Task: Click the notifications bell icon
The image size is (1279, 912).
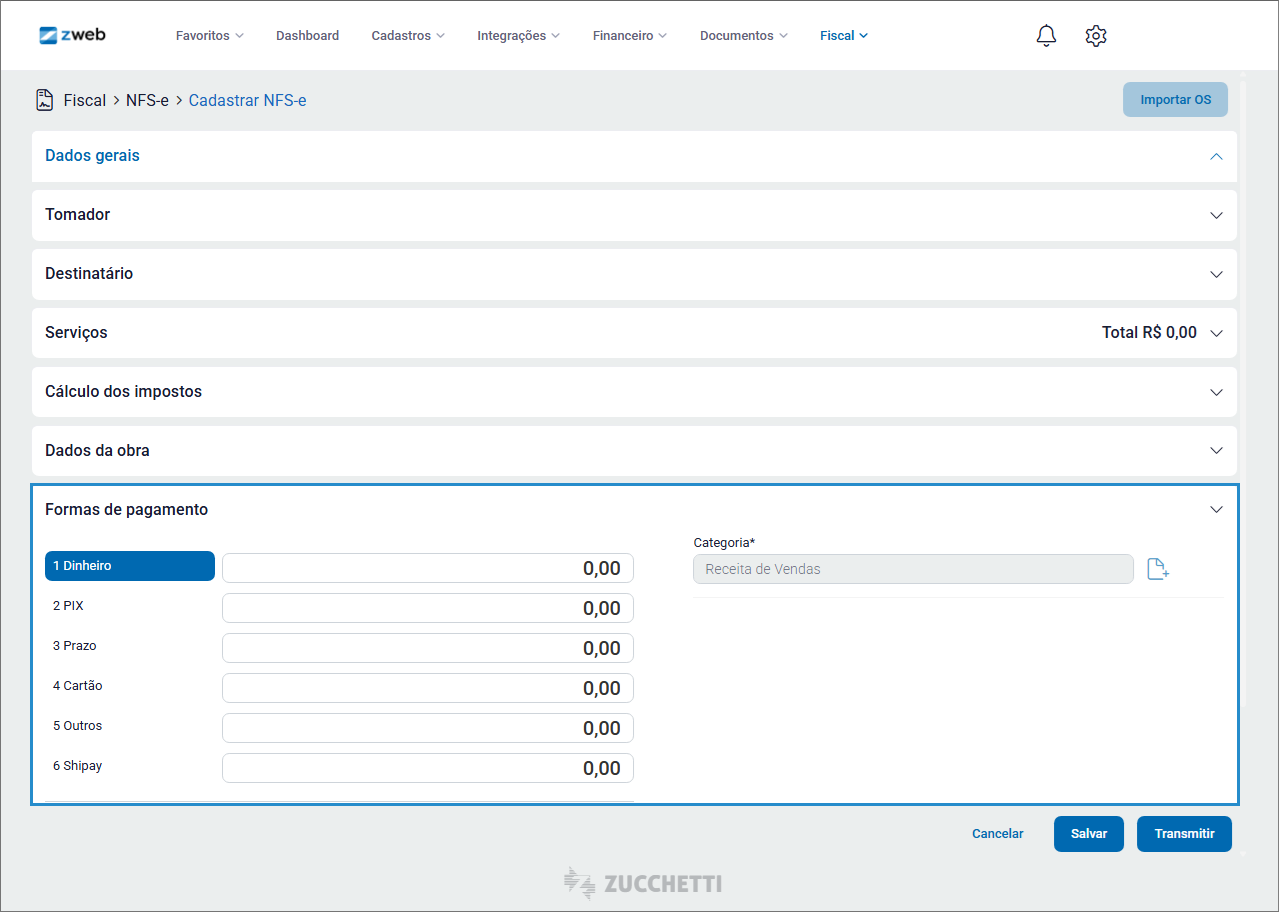Action: 1046,36
